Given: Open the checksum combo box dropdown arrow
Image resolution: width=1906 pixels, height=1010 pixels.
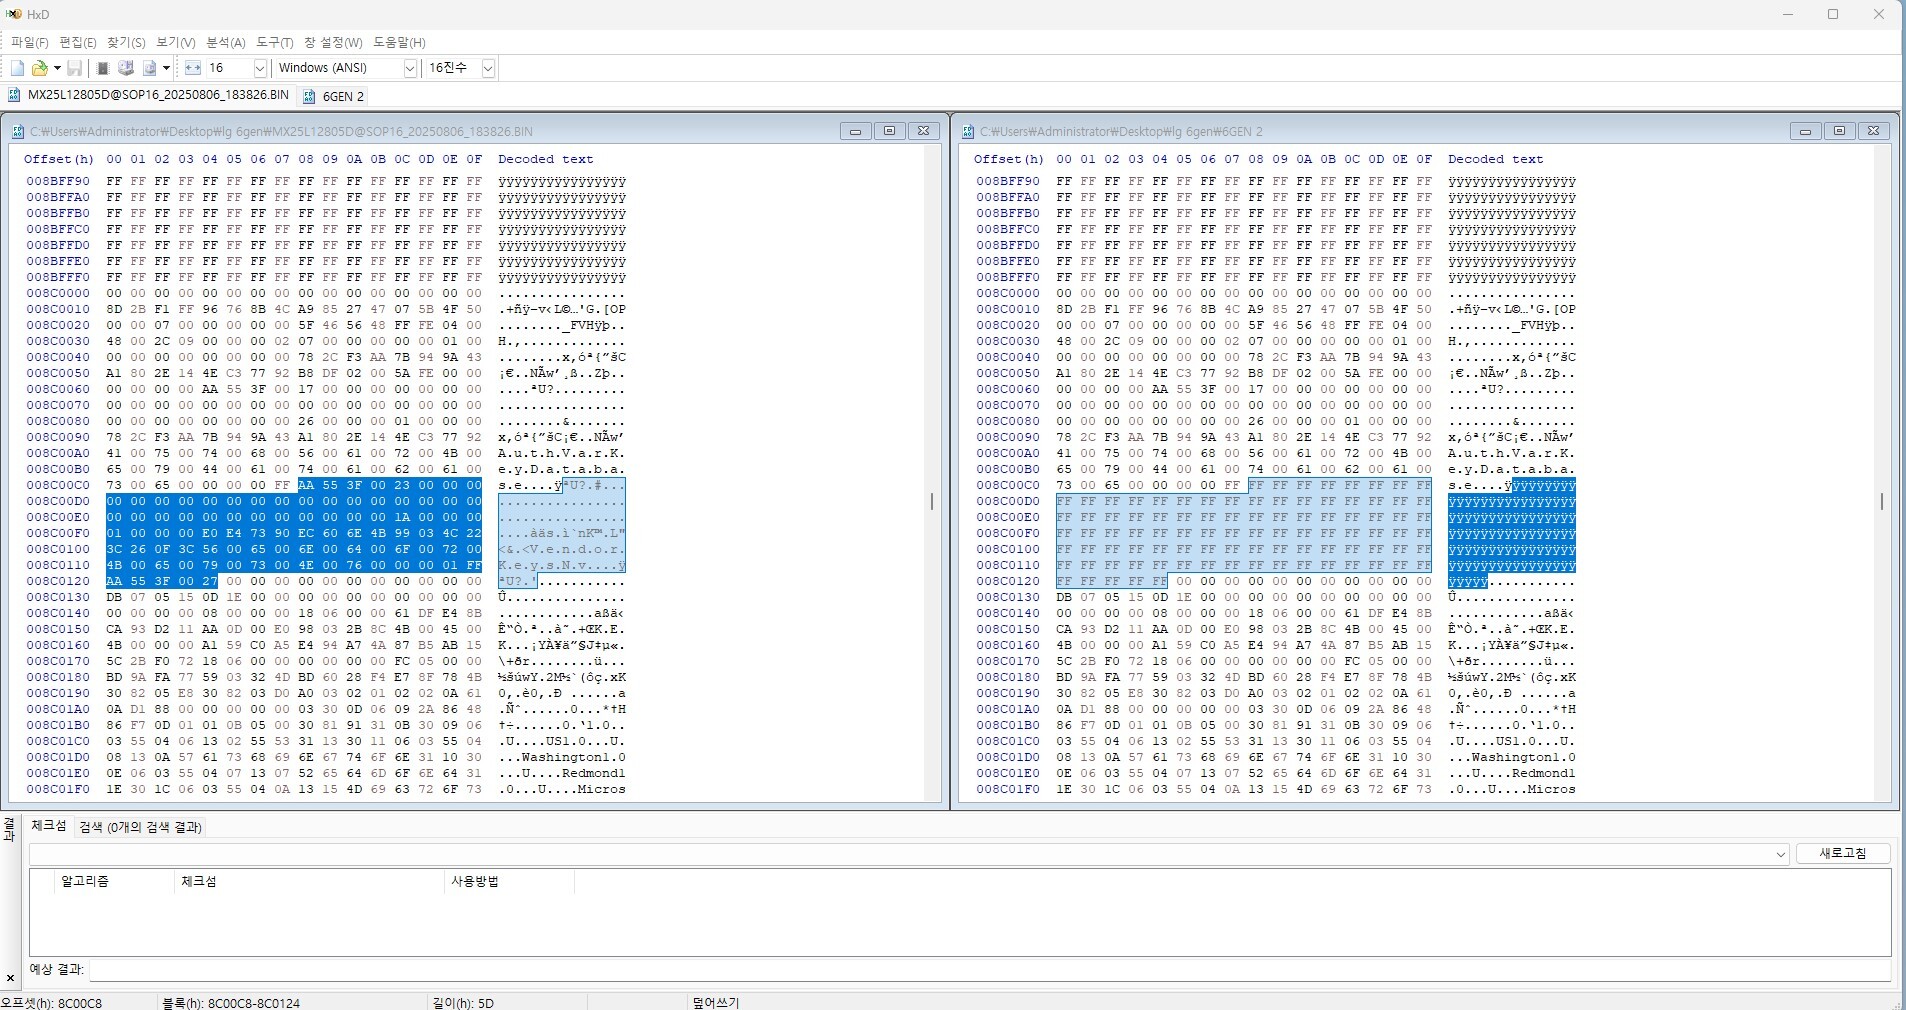Looking at the screenshot, I should [1780, 854].
